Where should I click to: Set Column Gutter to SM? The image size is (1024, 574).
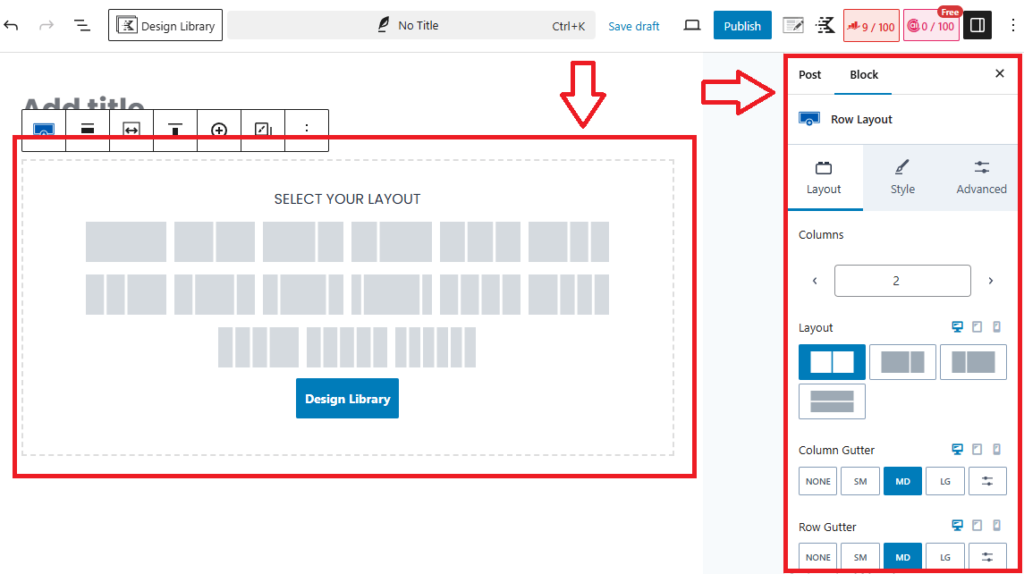point(860,481)
